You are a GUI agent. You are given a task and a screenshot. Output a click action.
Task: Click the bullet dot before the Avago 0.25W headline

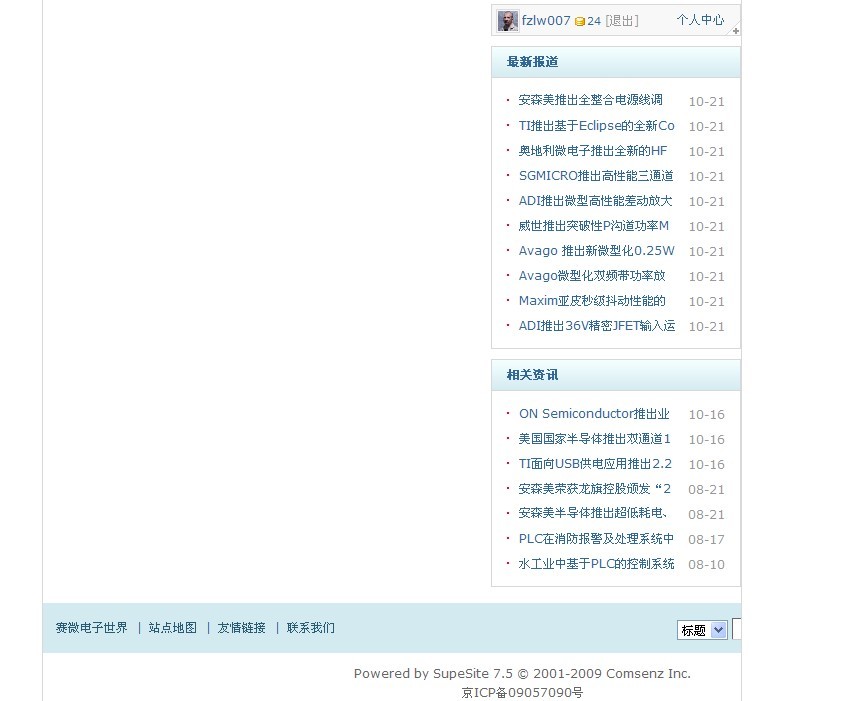506,251
